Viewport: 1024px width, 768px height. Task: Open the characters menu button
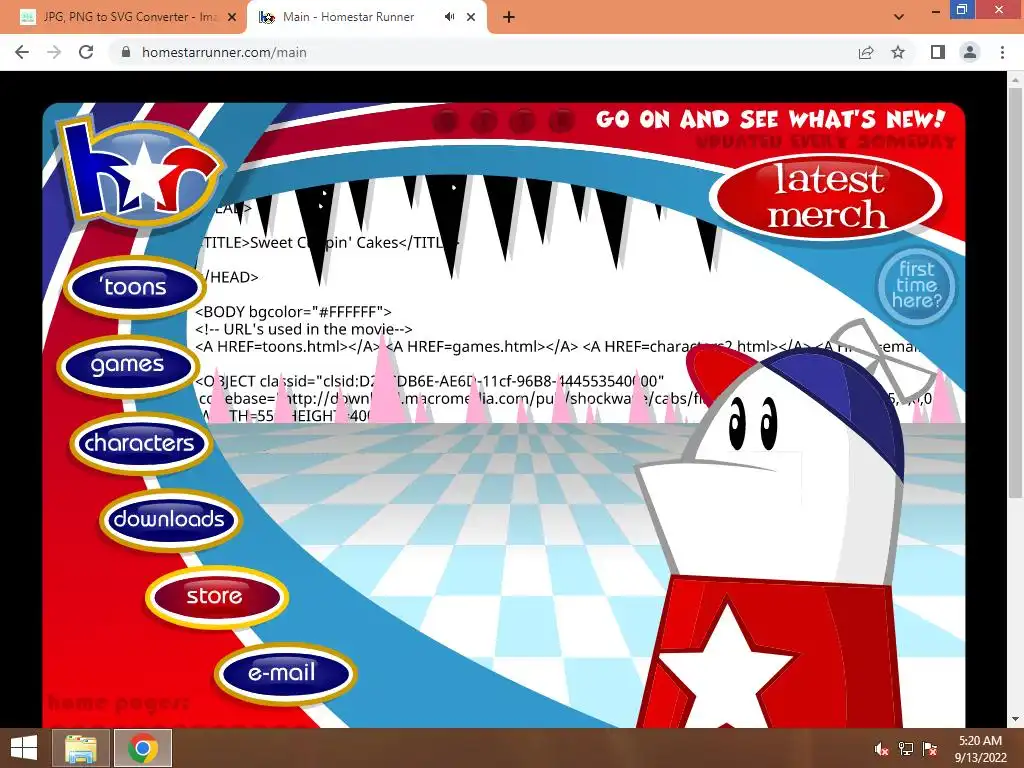point(140,443)
